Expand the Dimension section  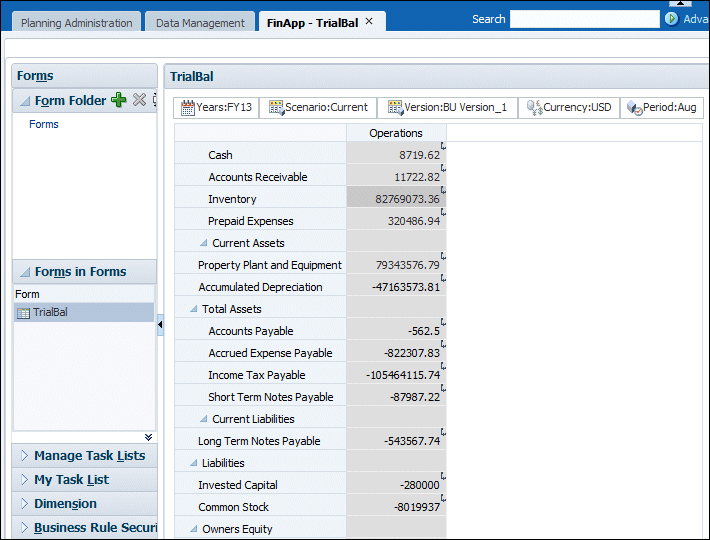[x=24, y=503]
